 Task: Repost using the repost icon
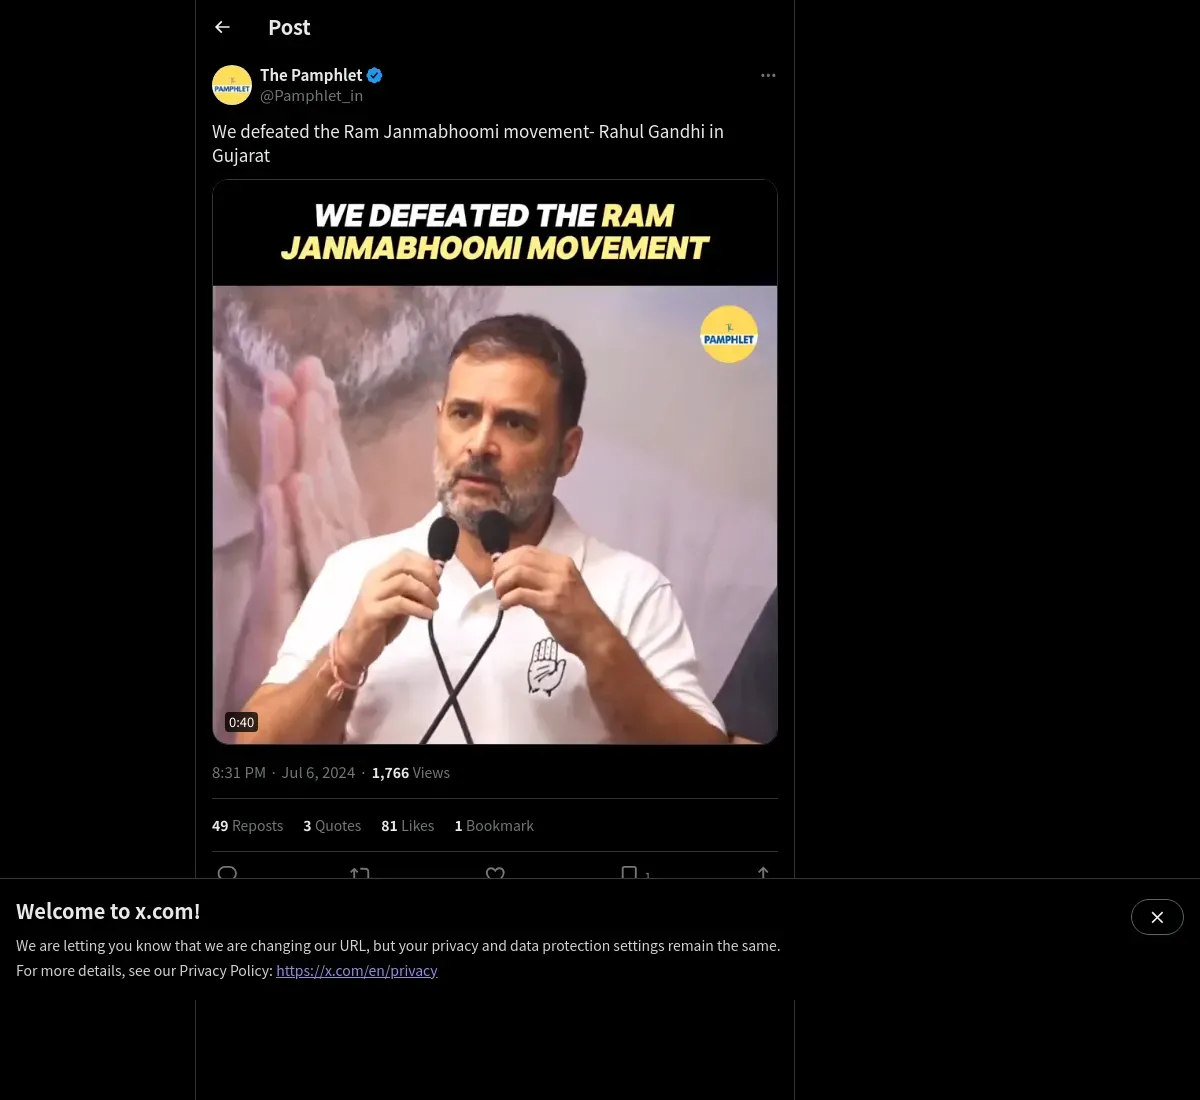coord(360,873)
